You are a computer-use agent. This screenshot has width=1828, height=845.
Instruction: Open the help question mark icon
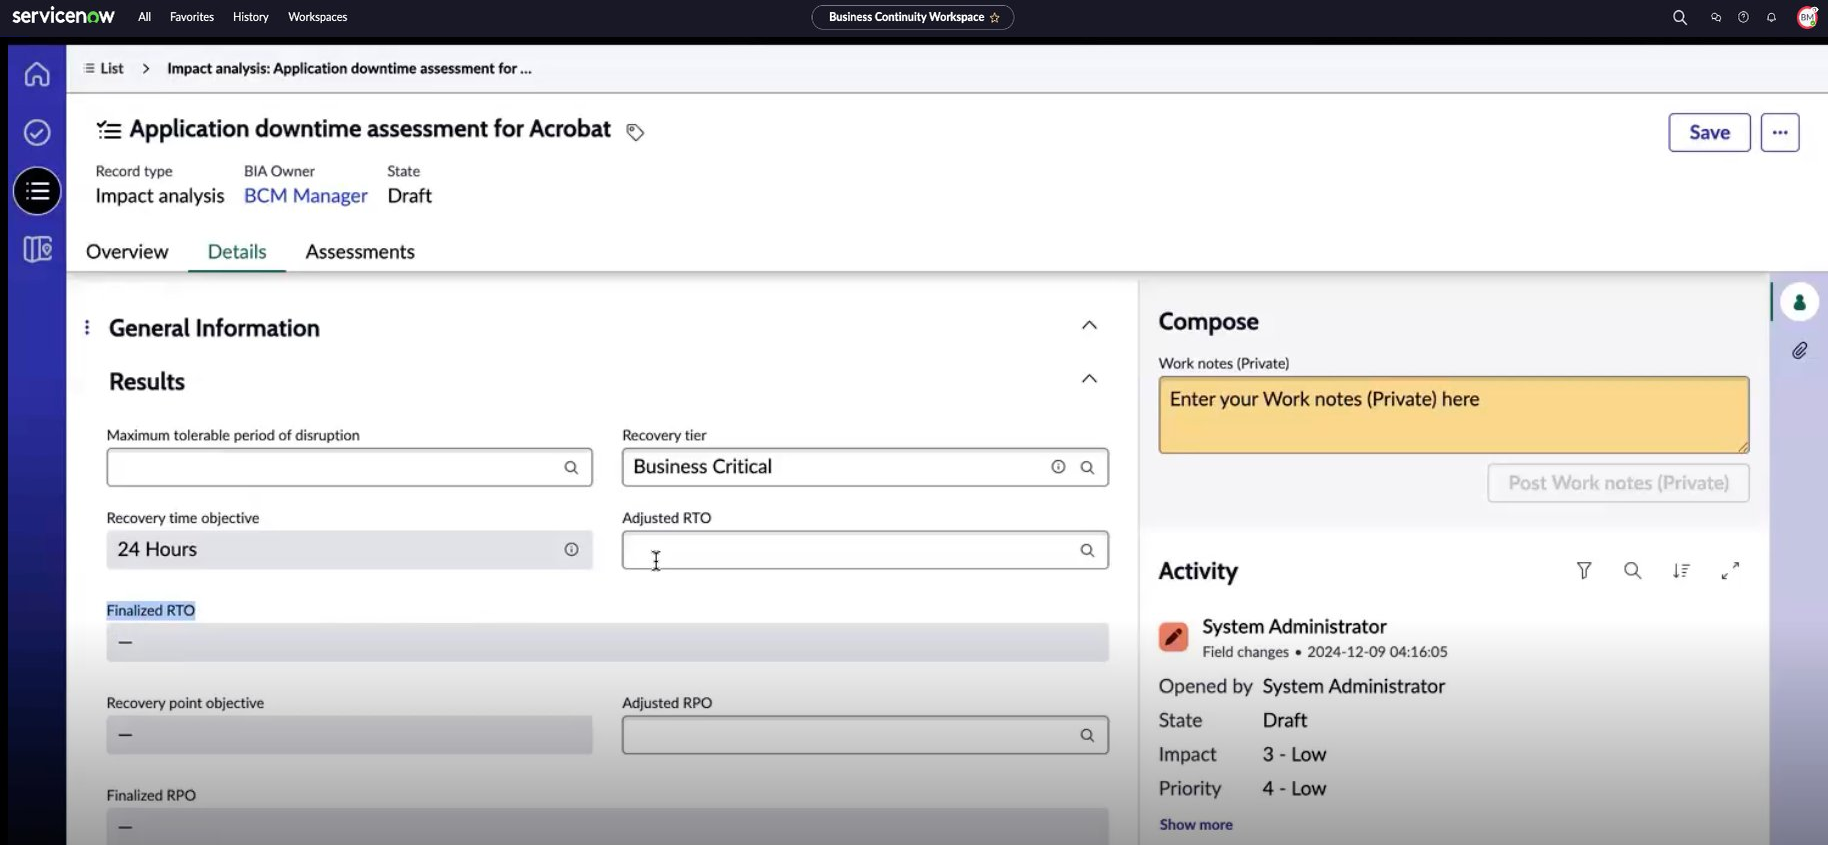click(1743, 17)
